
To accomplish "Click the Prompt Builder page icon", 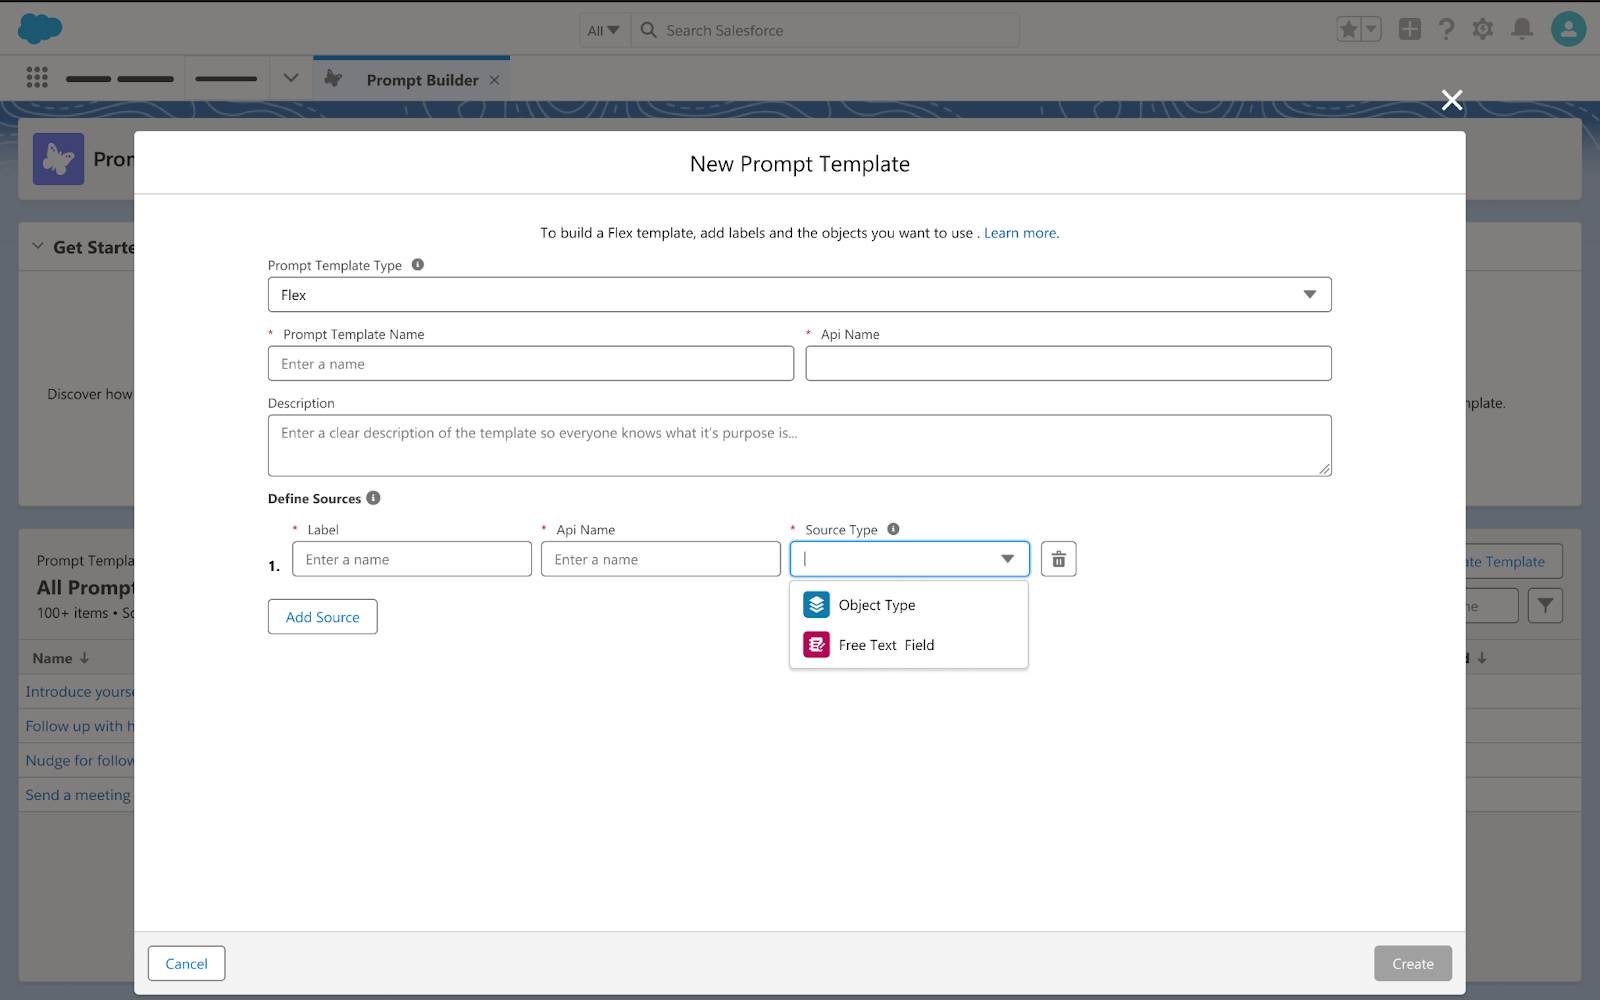I will coord(58,159).
